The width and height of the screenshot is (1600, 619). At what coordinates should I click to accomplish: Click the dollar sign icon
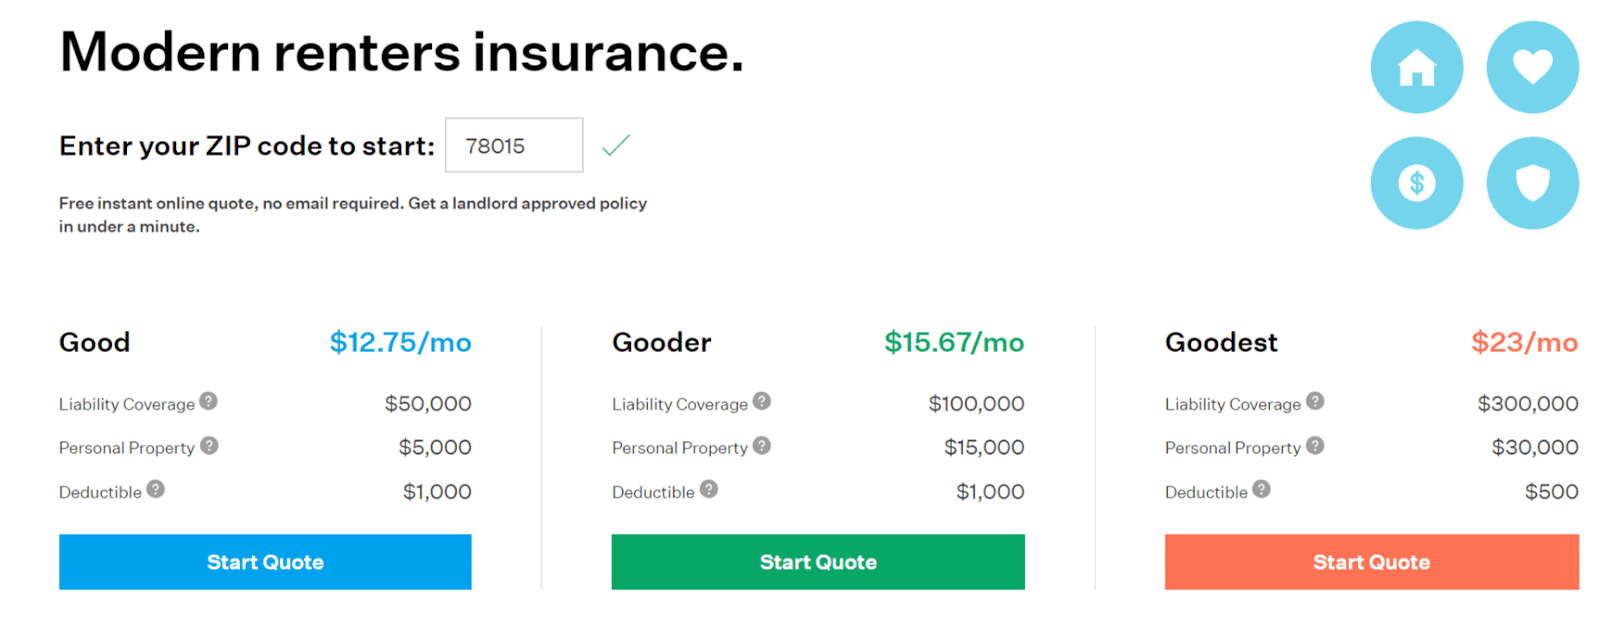point(1417,182)
